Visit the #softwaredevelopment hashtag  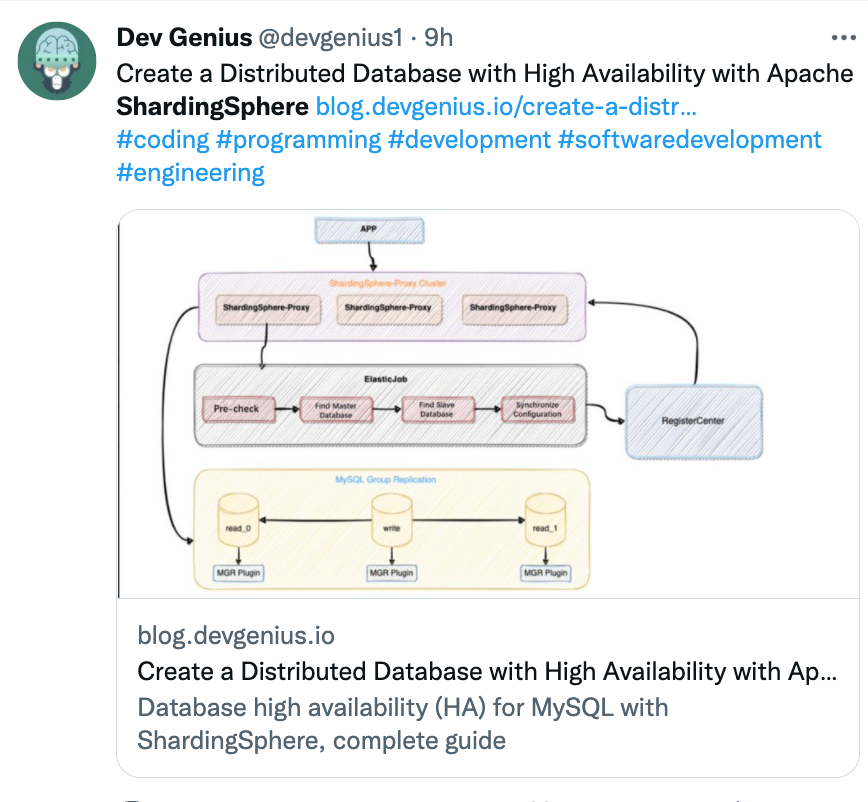pos(690,139)
